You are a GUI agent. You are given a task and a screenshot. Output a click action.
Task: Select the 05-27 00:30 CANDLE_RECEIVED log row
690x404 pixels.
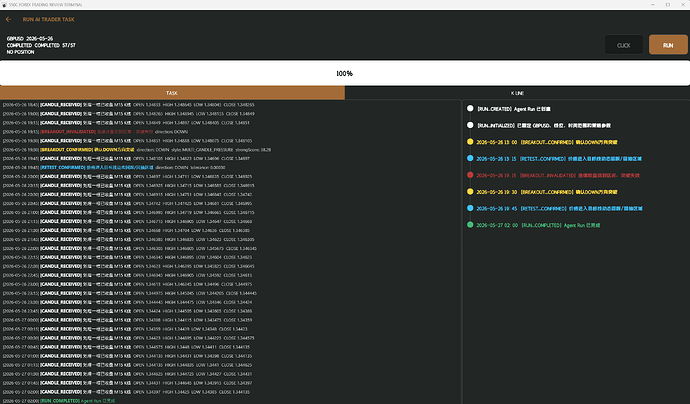[128, 338]
